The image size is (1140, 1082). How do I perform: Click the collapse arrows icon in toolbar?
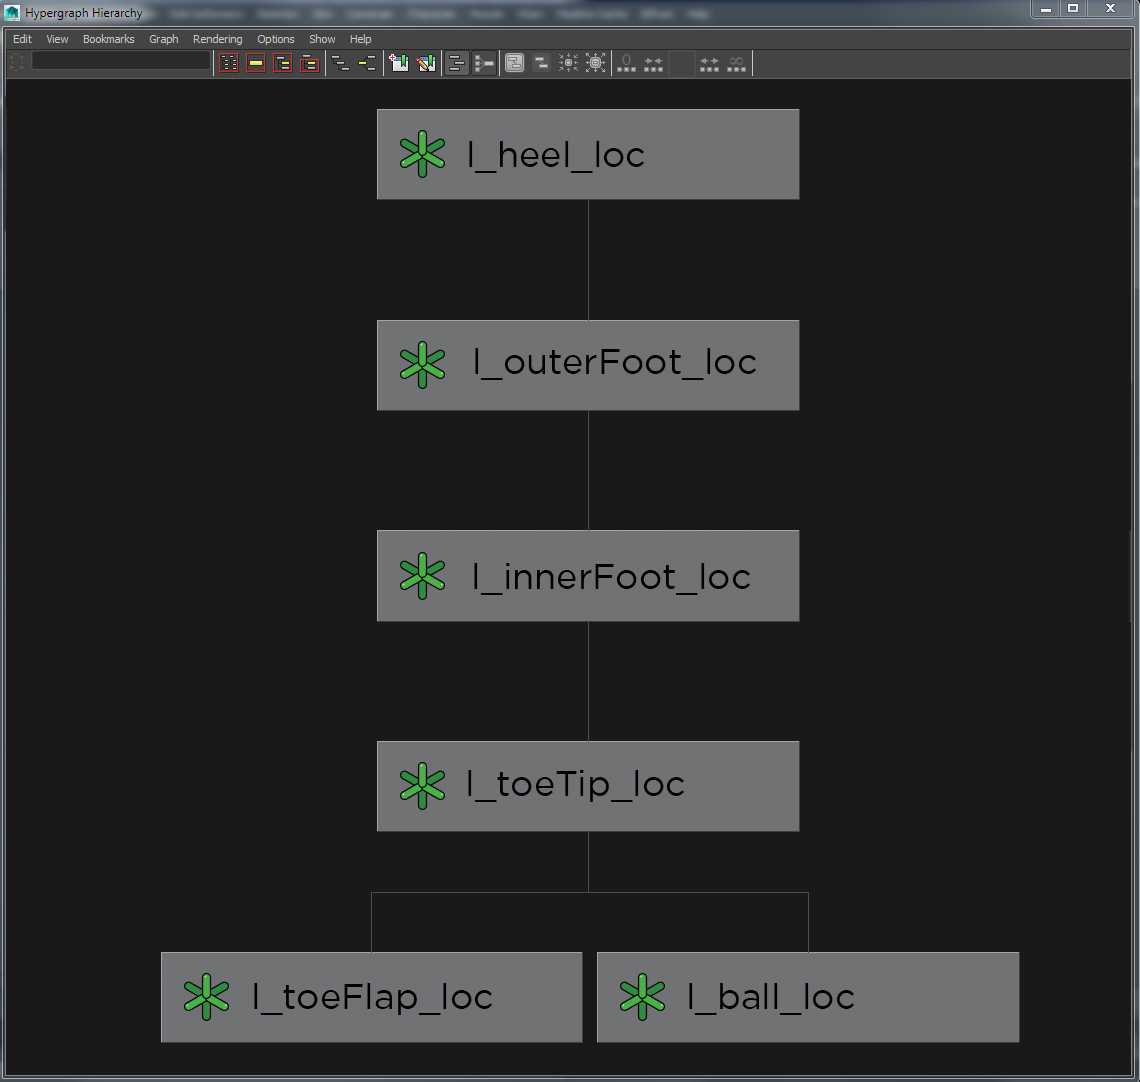click(x=569, y=64)
